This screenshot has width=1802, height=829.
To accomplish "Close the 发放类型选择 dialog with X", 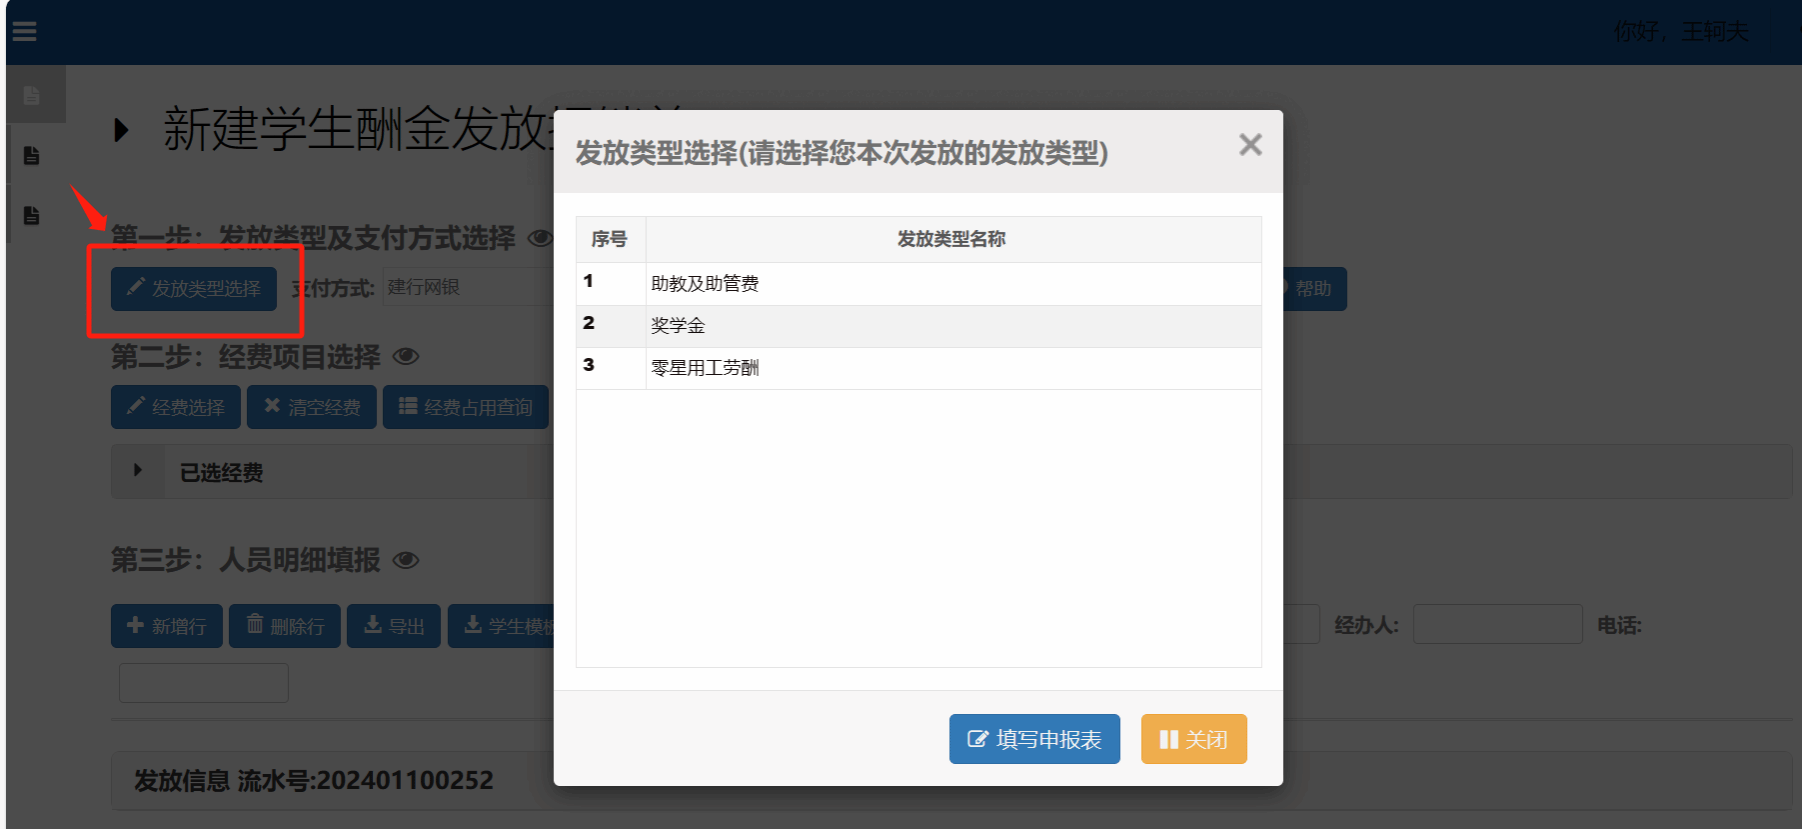I will [x=1250, y=145].
